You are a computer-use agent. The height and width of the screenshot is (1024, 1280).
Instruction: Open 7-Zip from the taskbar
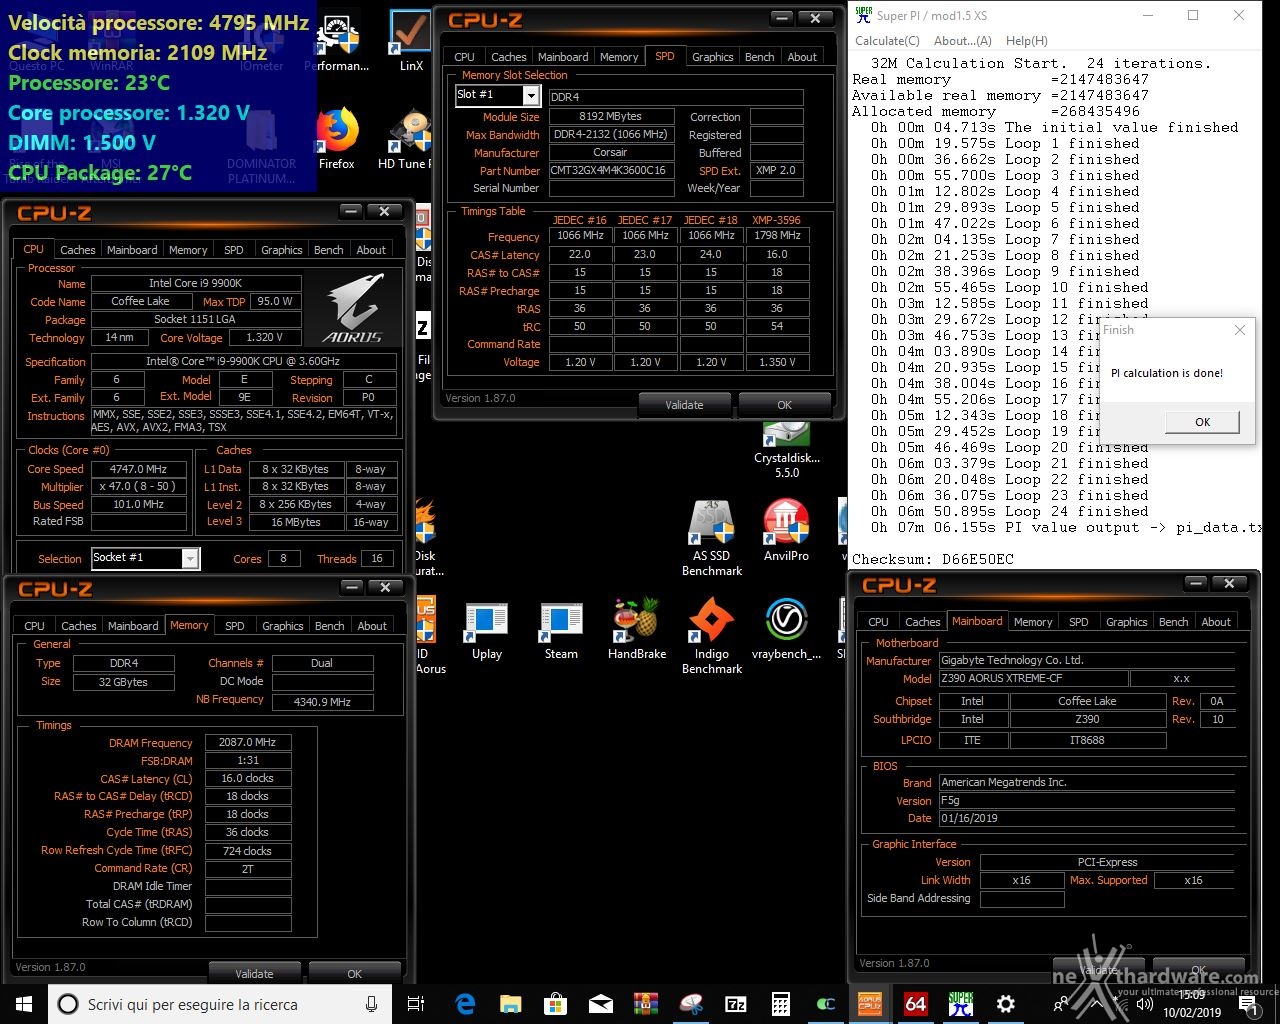click(735, 1004)
